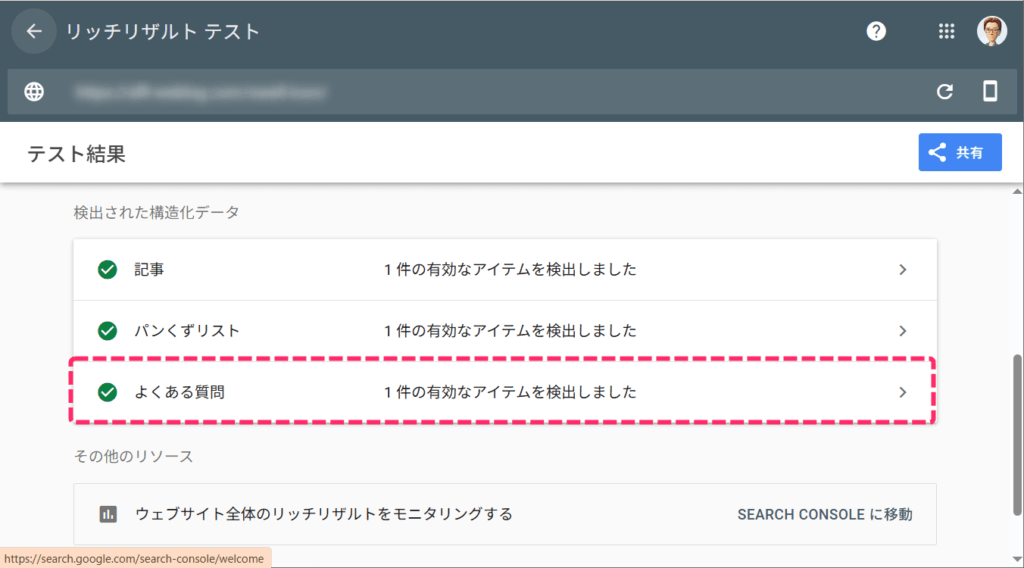Screen dimensions: 1024x568
Task: Expand the パンくずリスト row chevron
Action: (x=902, y=330)
